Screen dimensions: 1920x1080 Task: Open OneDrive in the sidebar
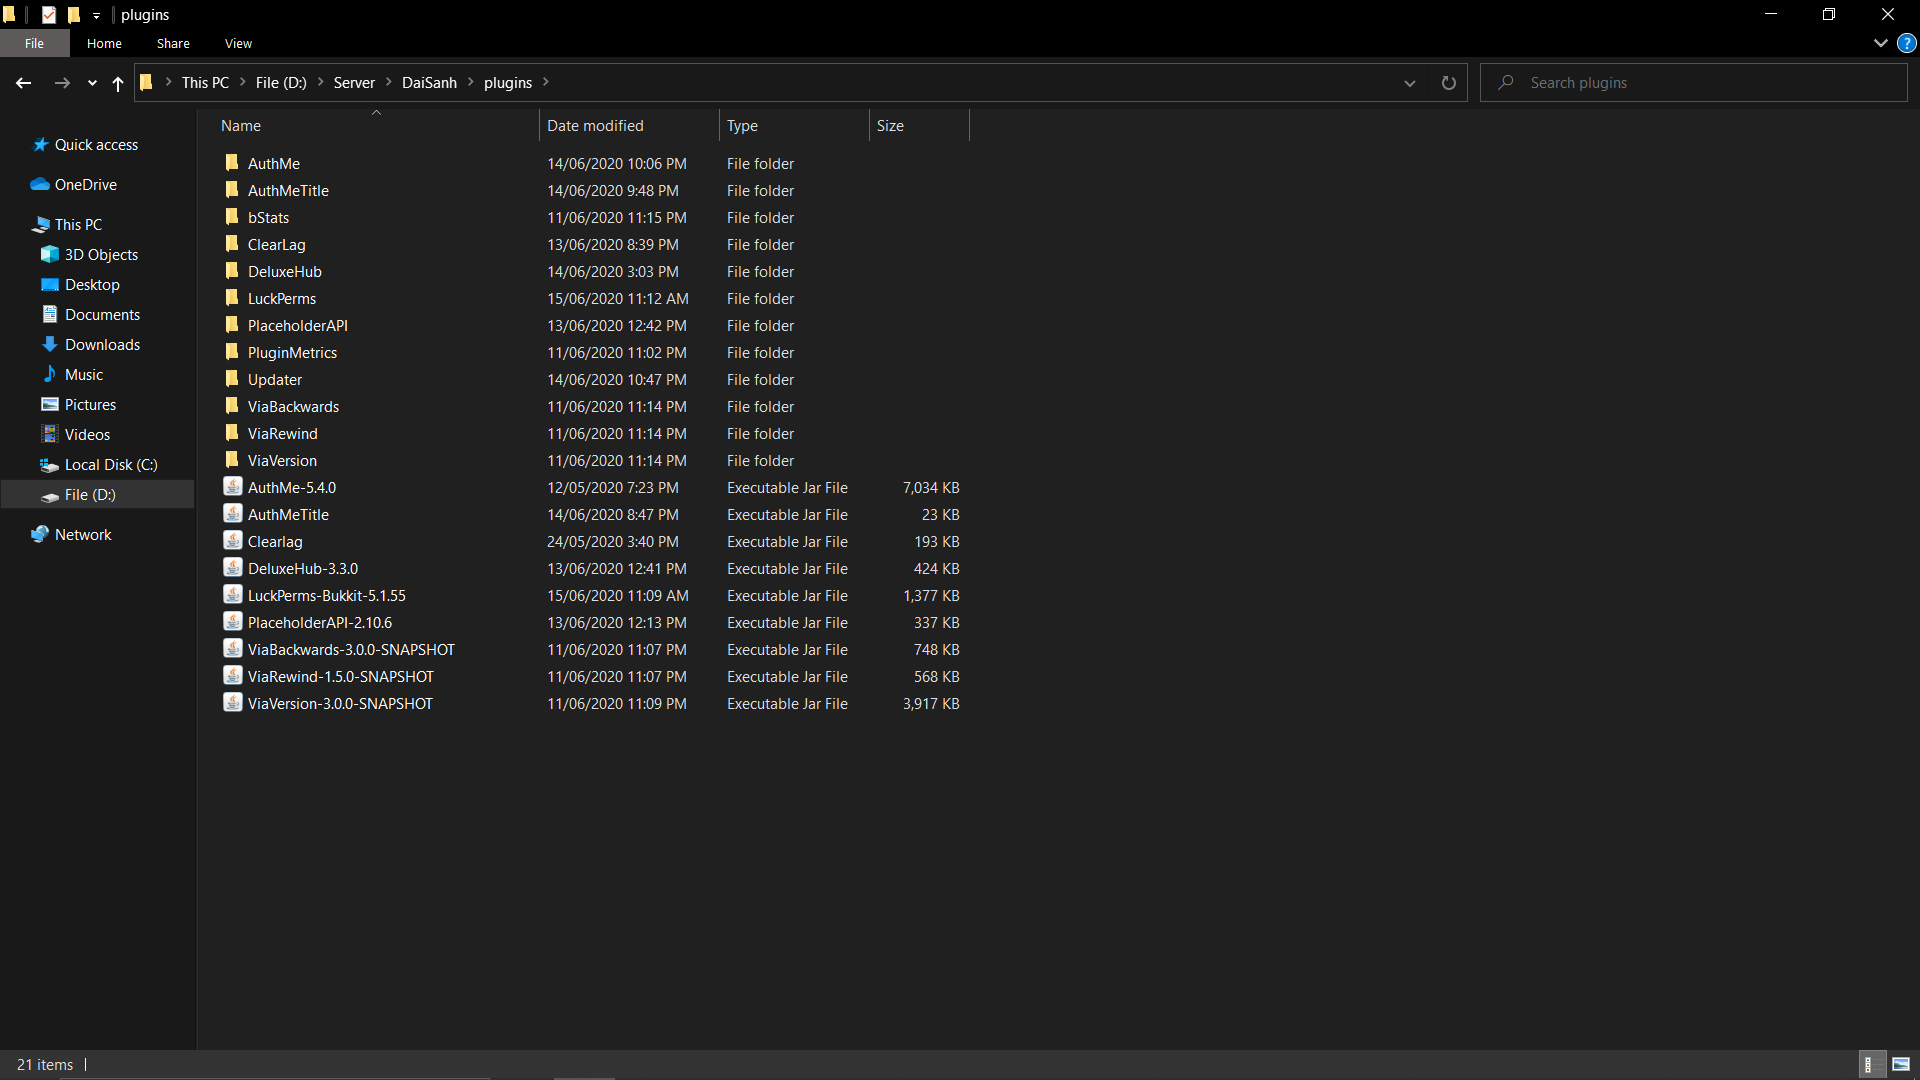(85, 184)
